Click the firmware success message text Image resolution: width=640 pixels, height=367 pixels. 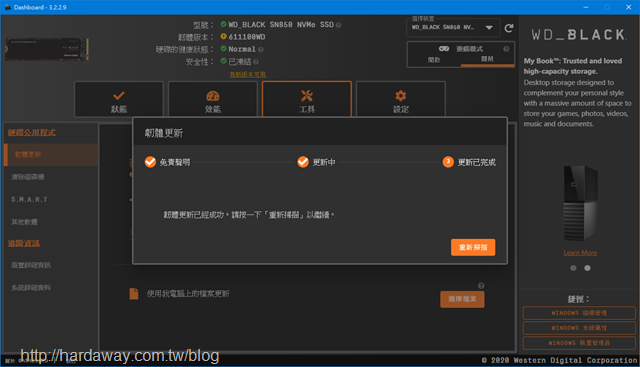click(249, 215)
